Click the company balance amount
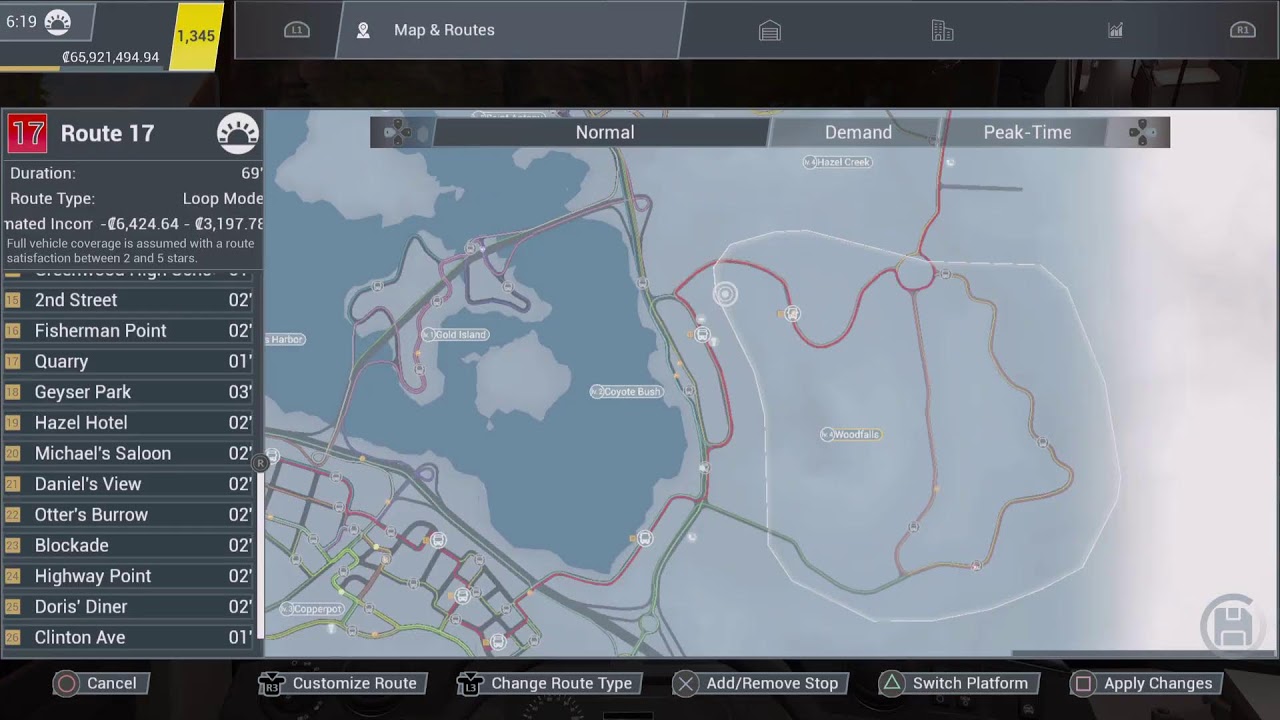The image size is (1280, 720). coord(110,57)
